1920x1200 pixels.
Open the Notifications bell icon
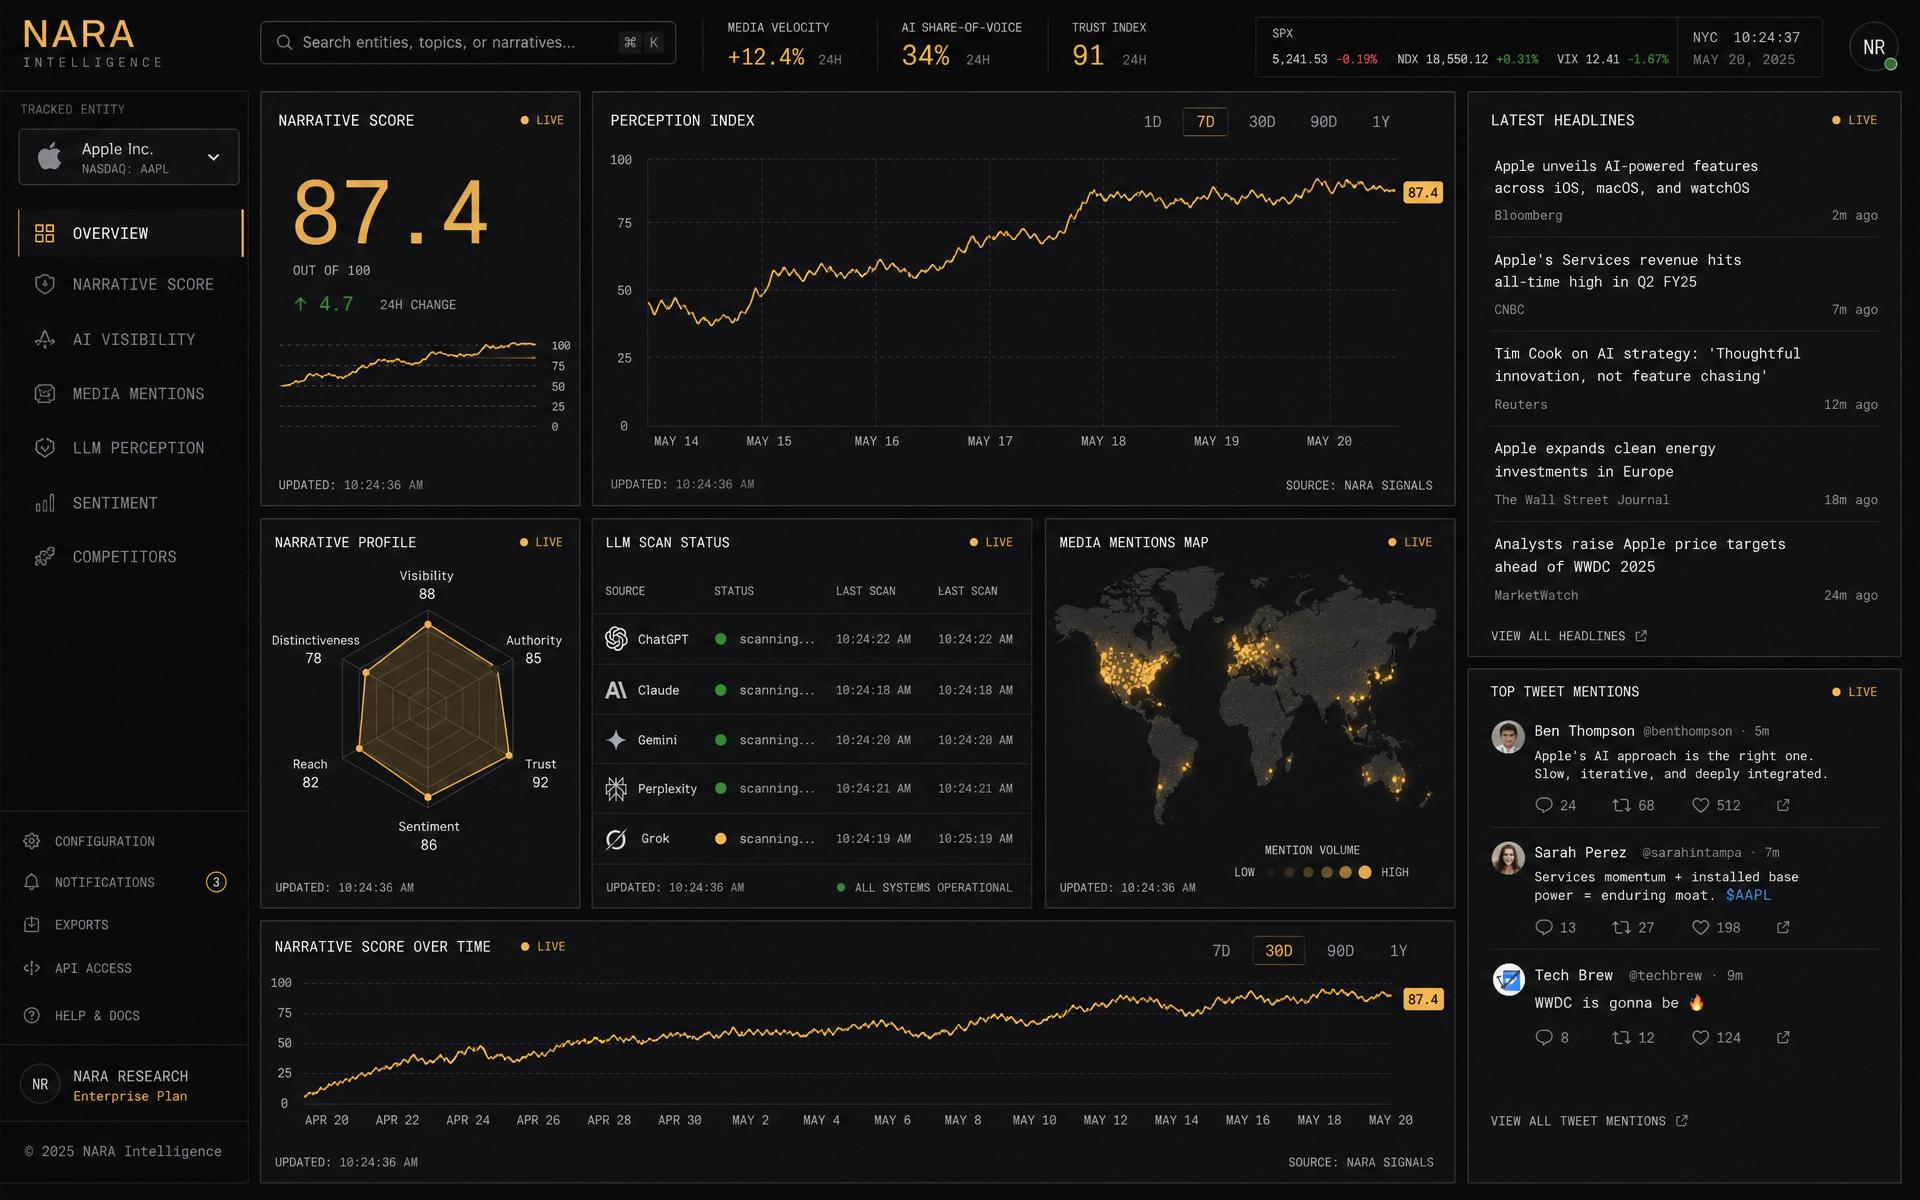pyautogui.click(x=32, y=882)
